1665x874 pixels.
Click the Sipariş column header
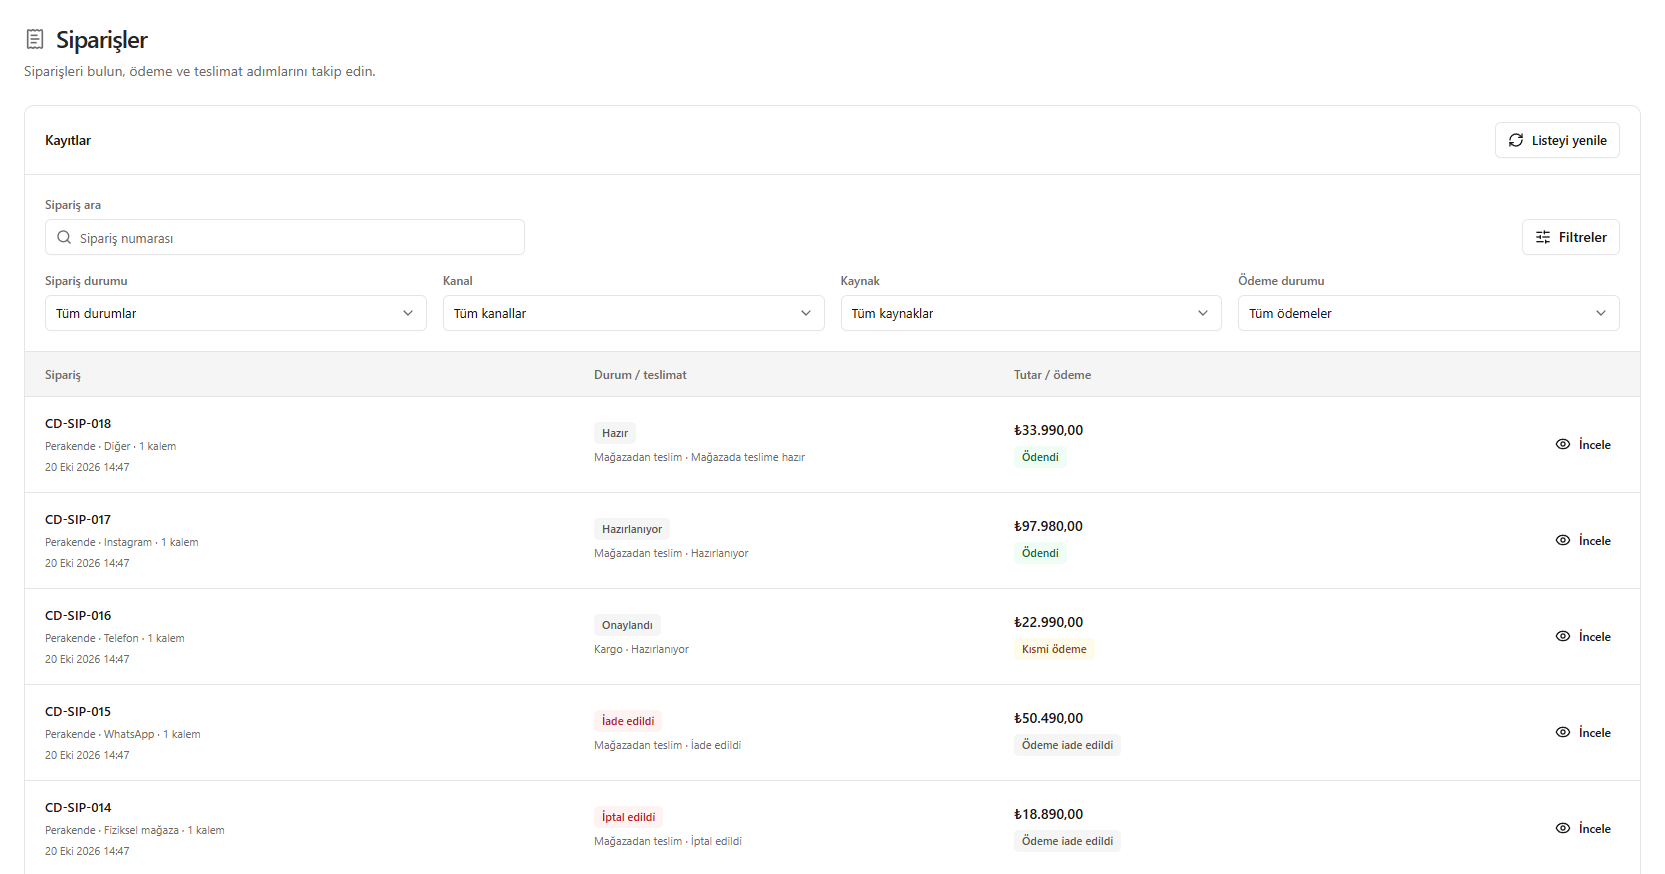coord(63,375)
